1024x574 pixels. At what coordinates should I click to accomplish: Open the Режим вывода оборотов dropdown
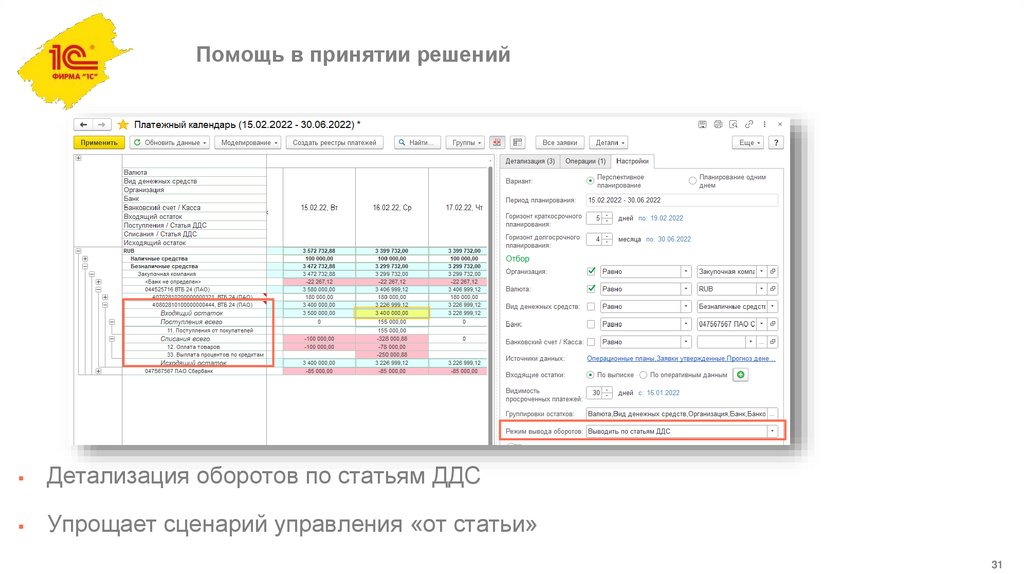point(773,431)
